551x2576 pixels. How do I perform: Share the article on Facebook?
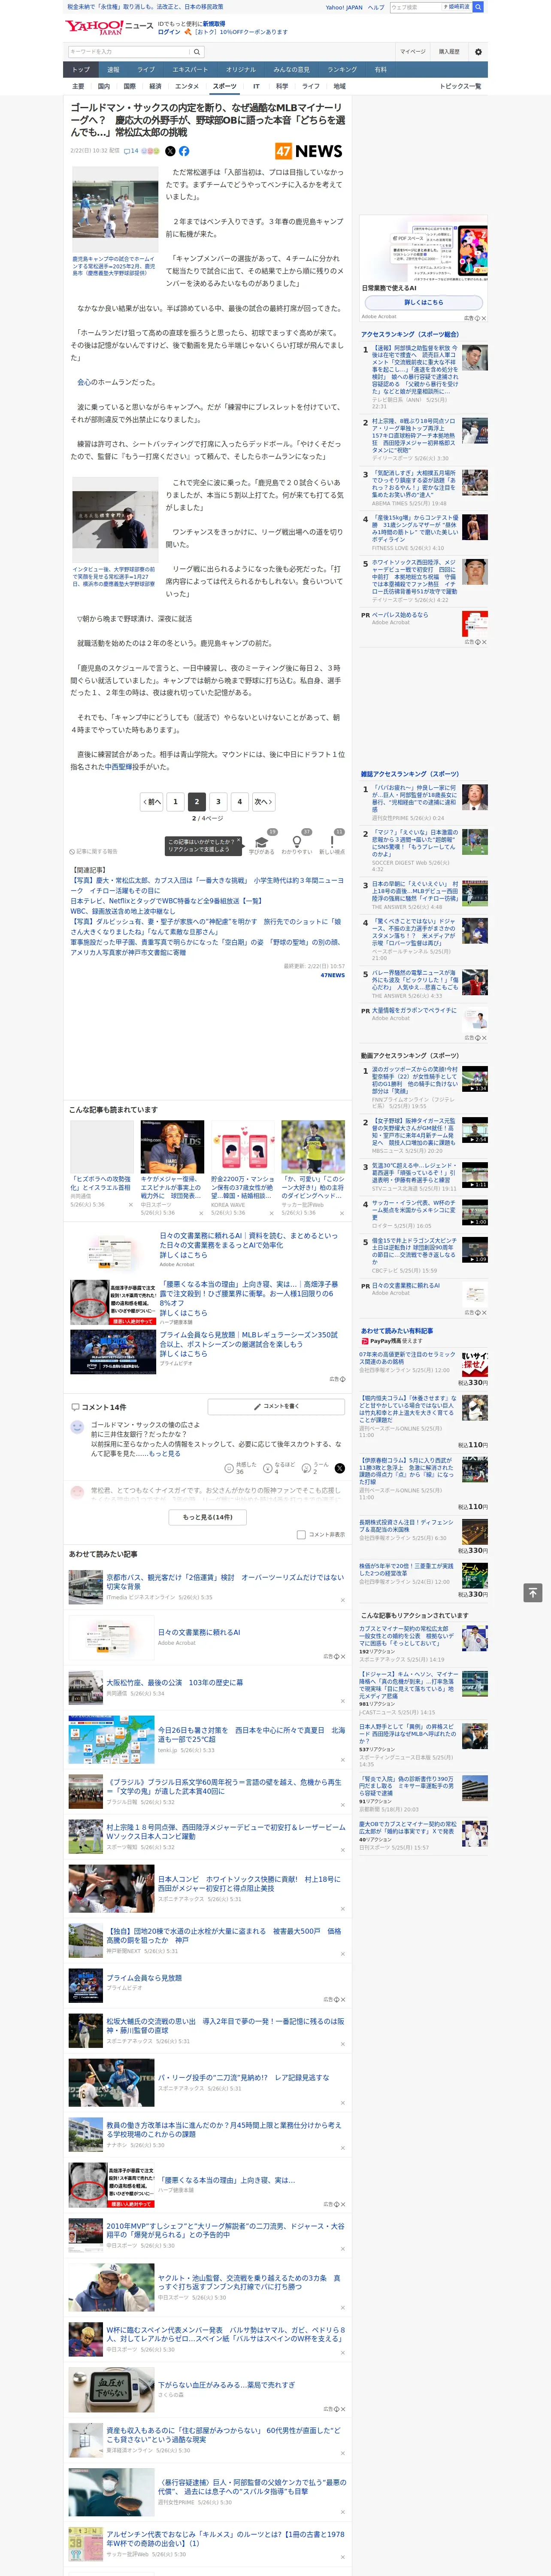point(184,151)
